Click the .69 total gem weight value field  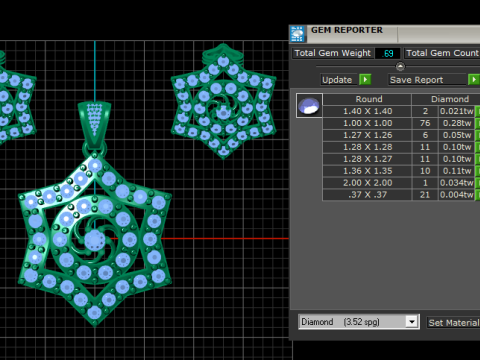387,53
